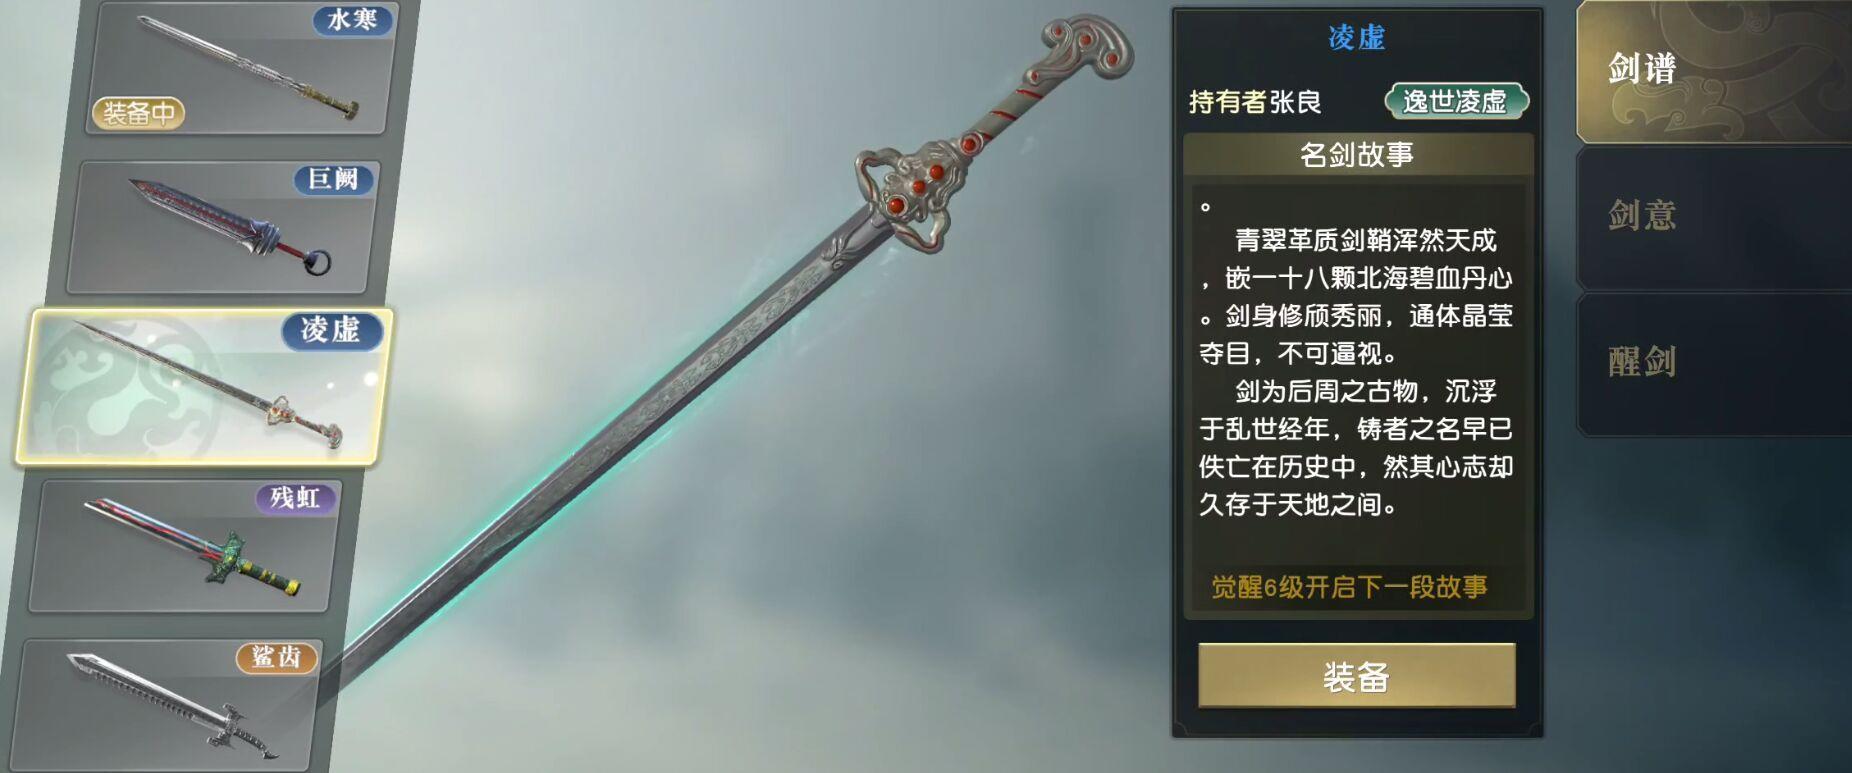1852x773 pixels.
Task: Click the 名剑故事 section header
Action: [1357, 155]
